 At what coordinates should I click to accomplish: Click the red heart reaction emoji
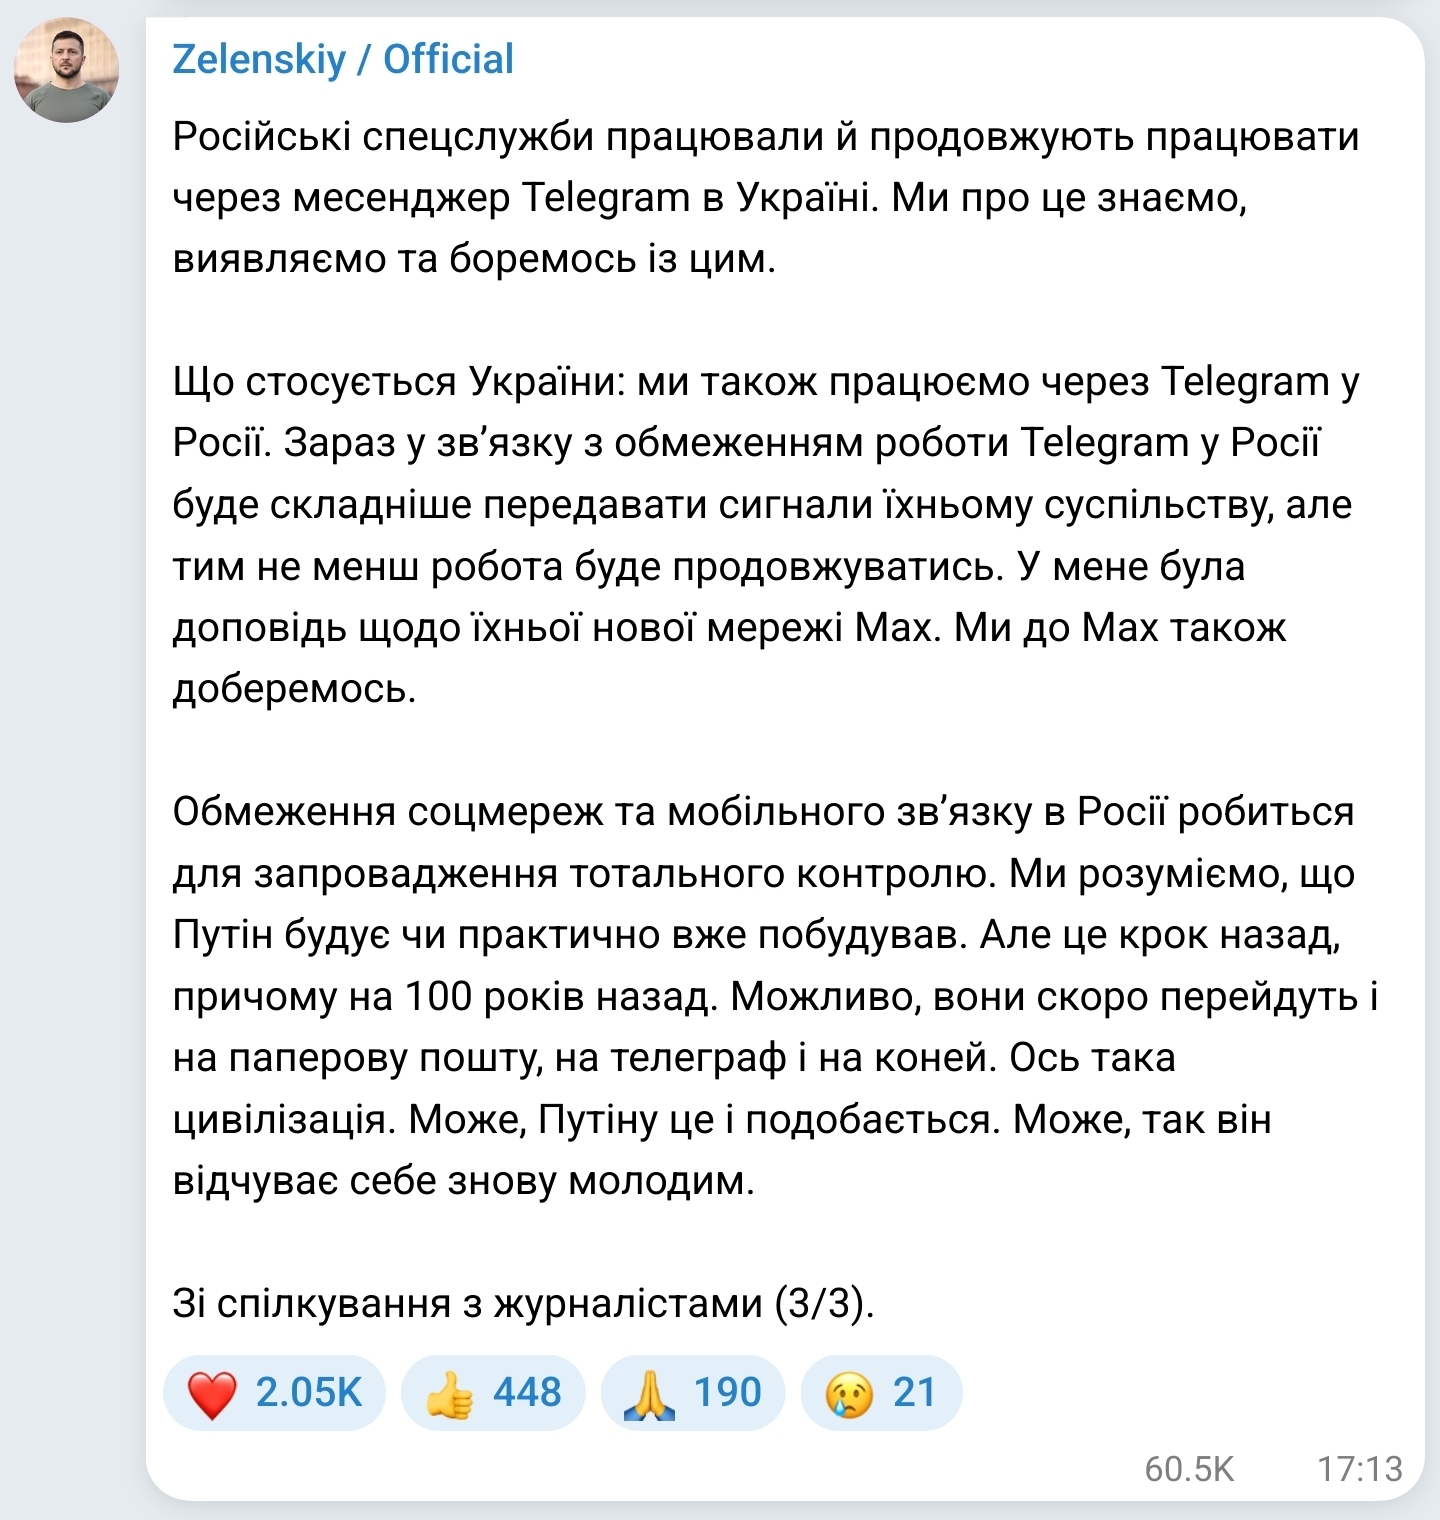212,1393
